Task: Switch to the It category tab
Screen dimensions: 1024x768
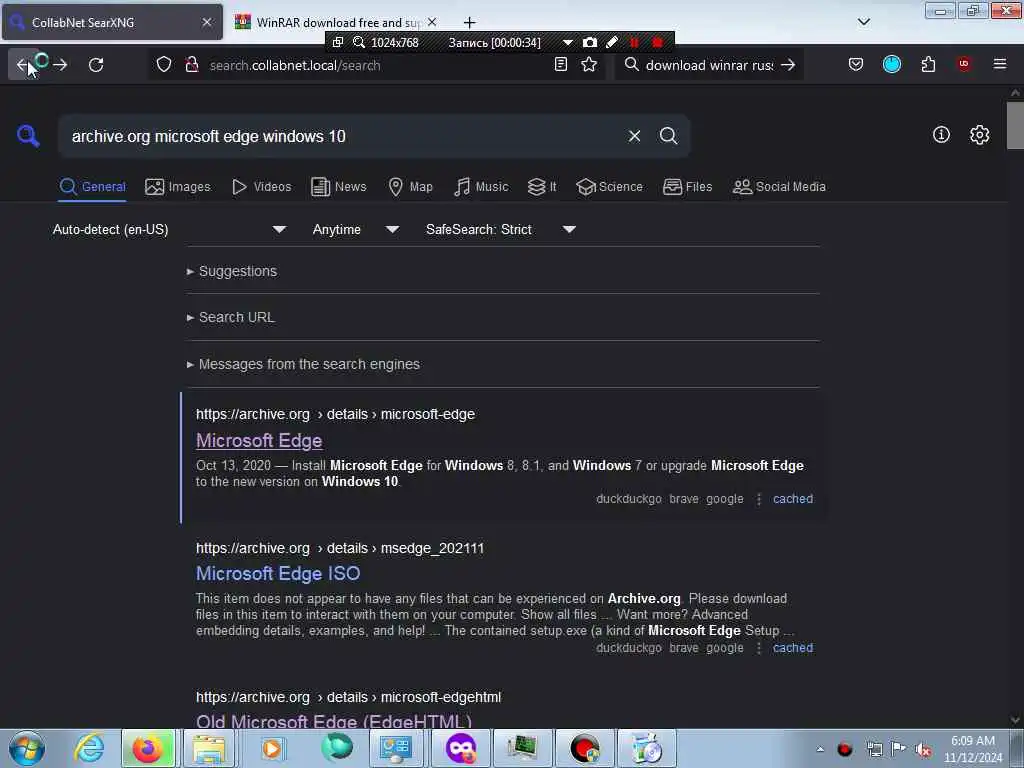Action: click(542, 187)
